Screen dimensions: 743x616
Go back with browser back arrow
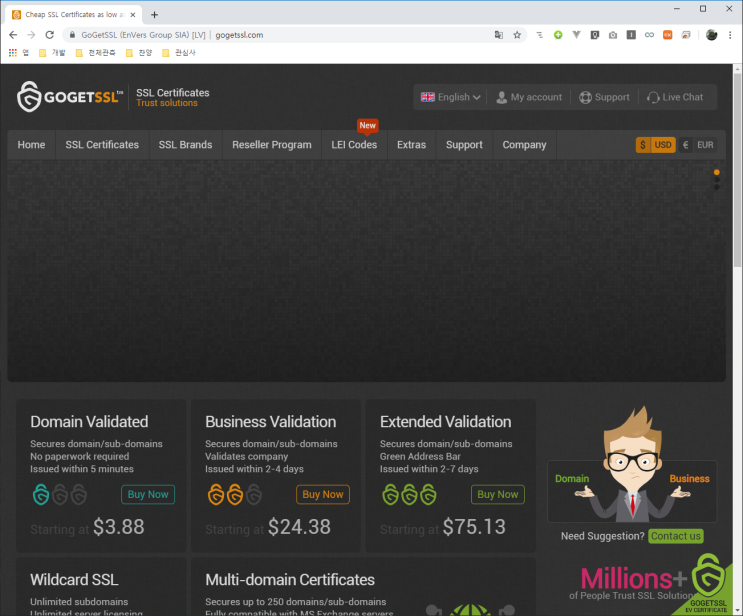point(13,35)
